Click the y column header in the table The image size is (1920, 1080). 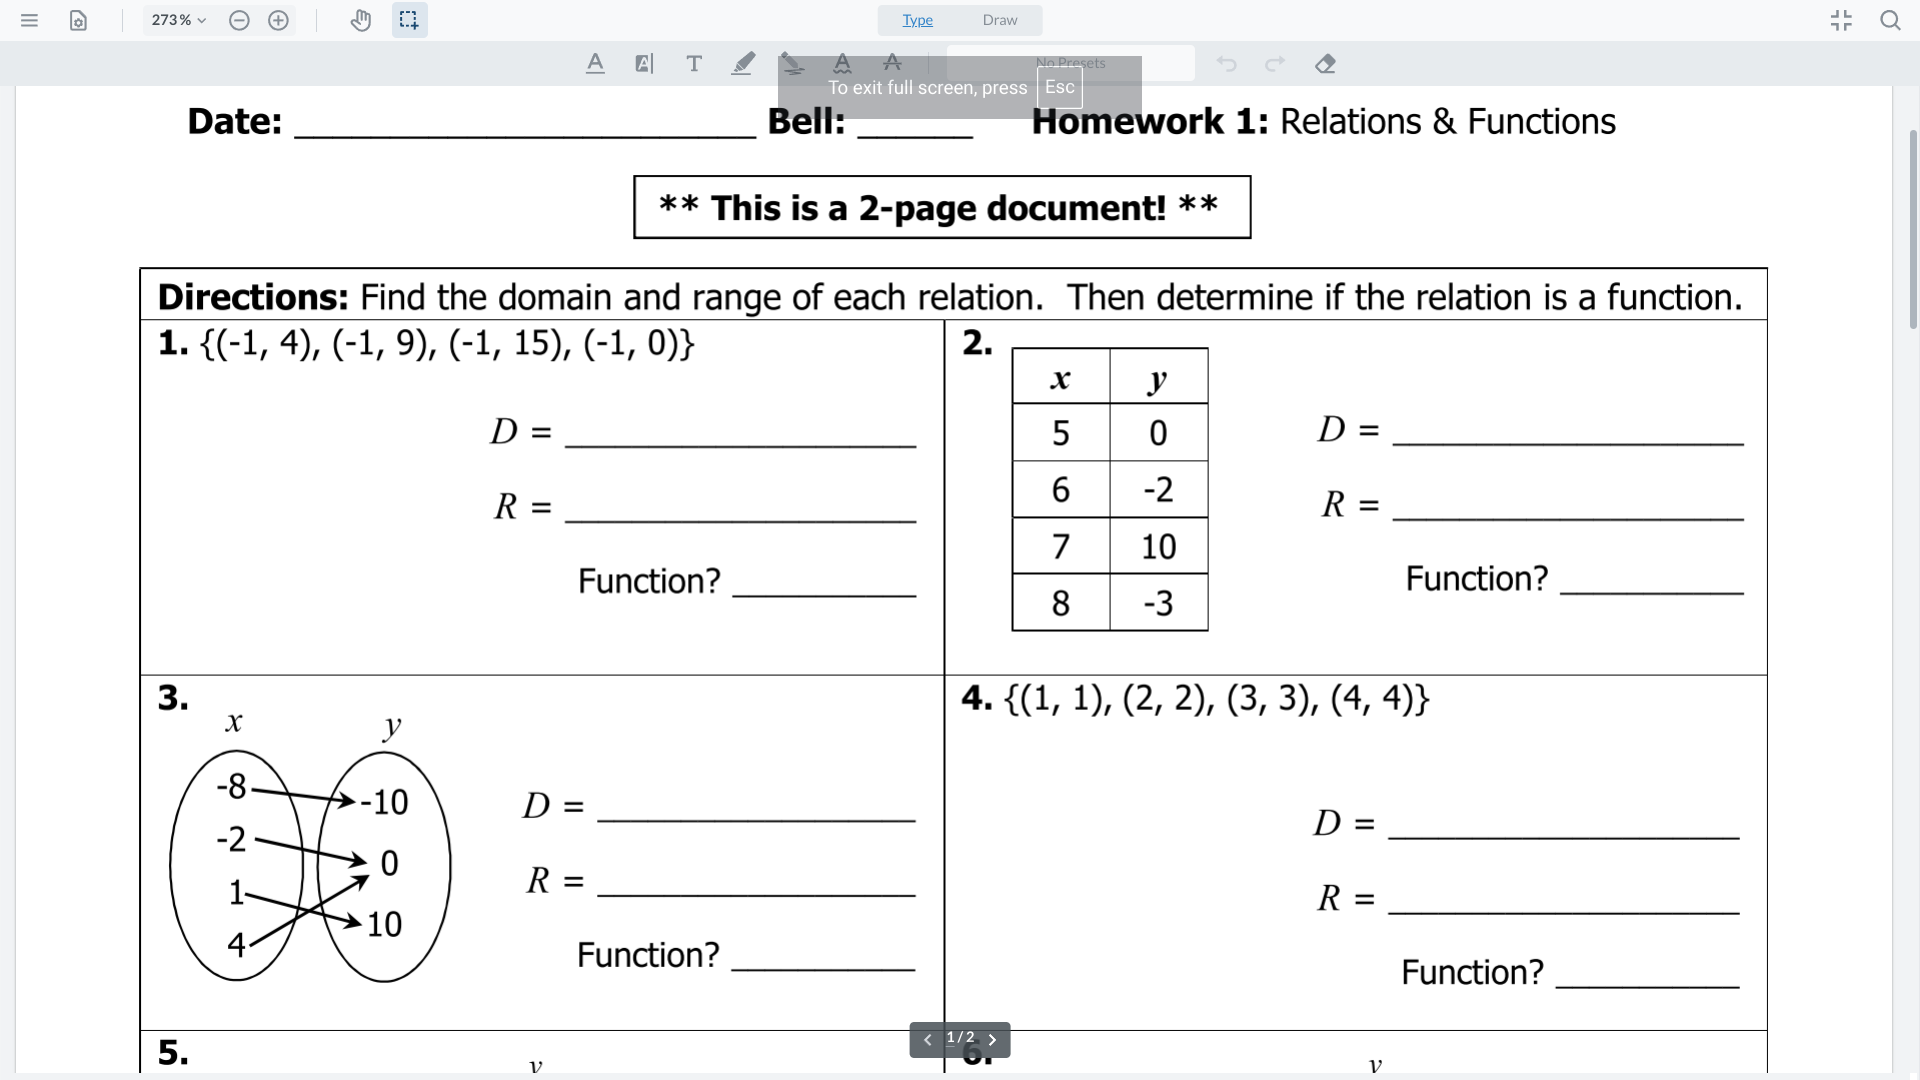(x=1159, y=377)
